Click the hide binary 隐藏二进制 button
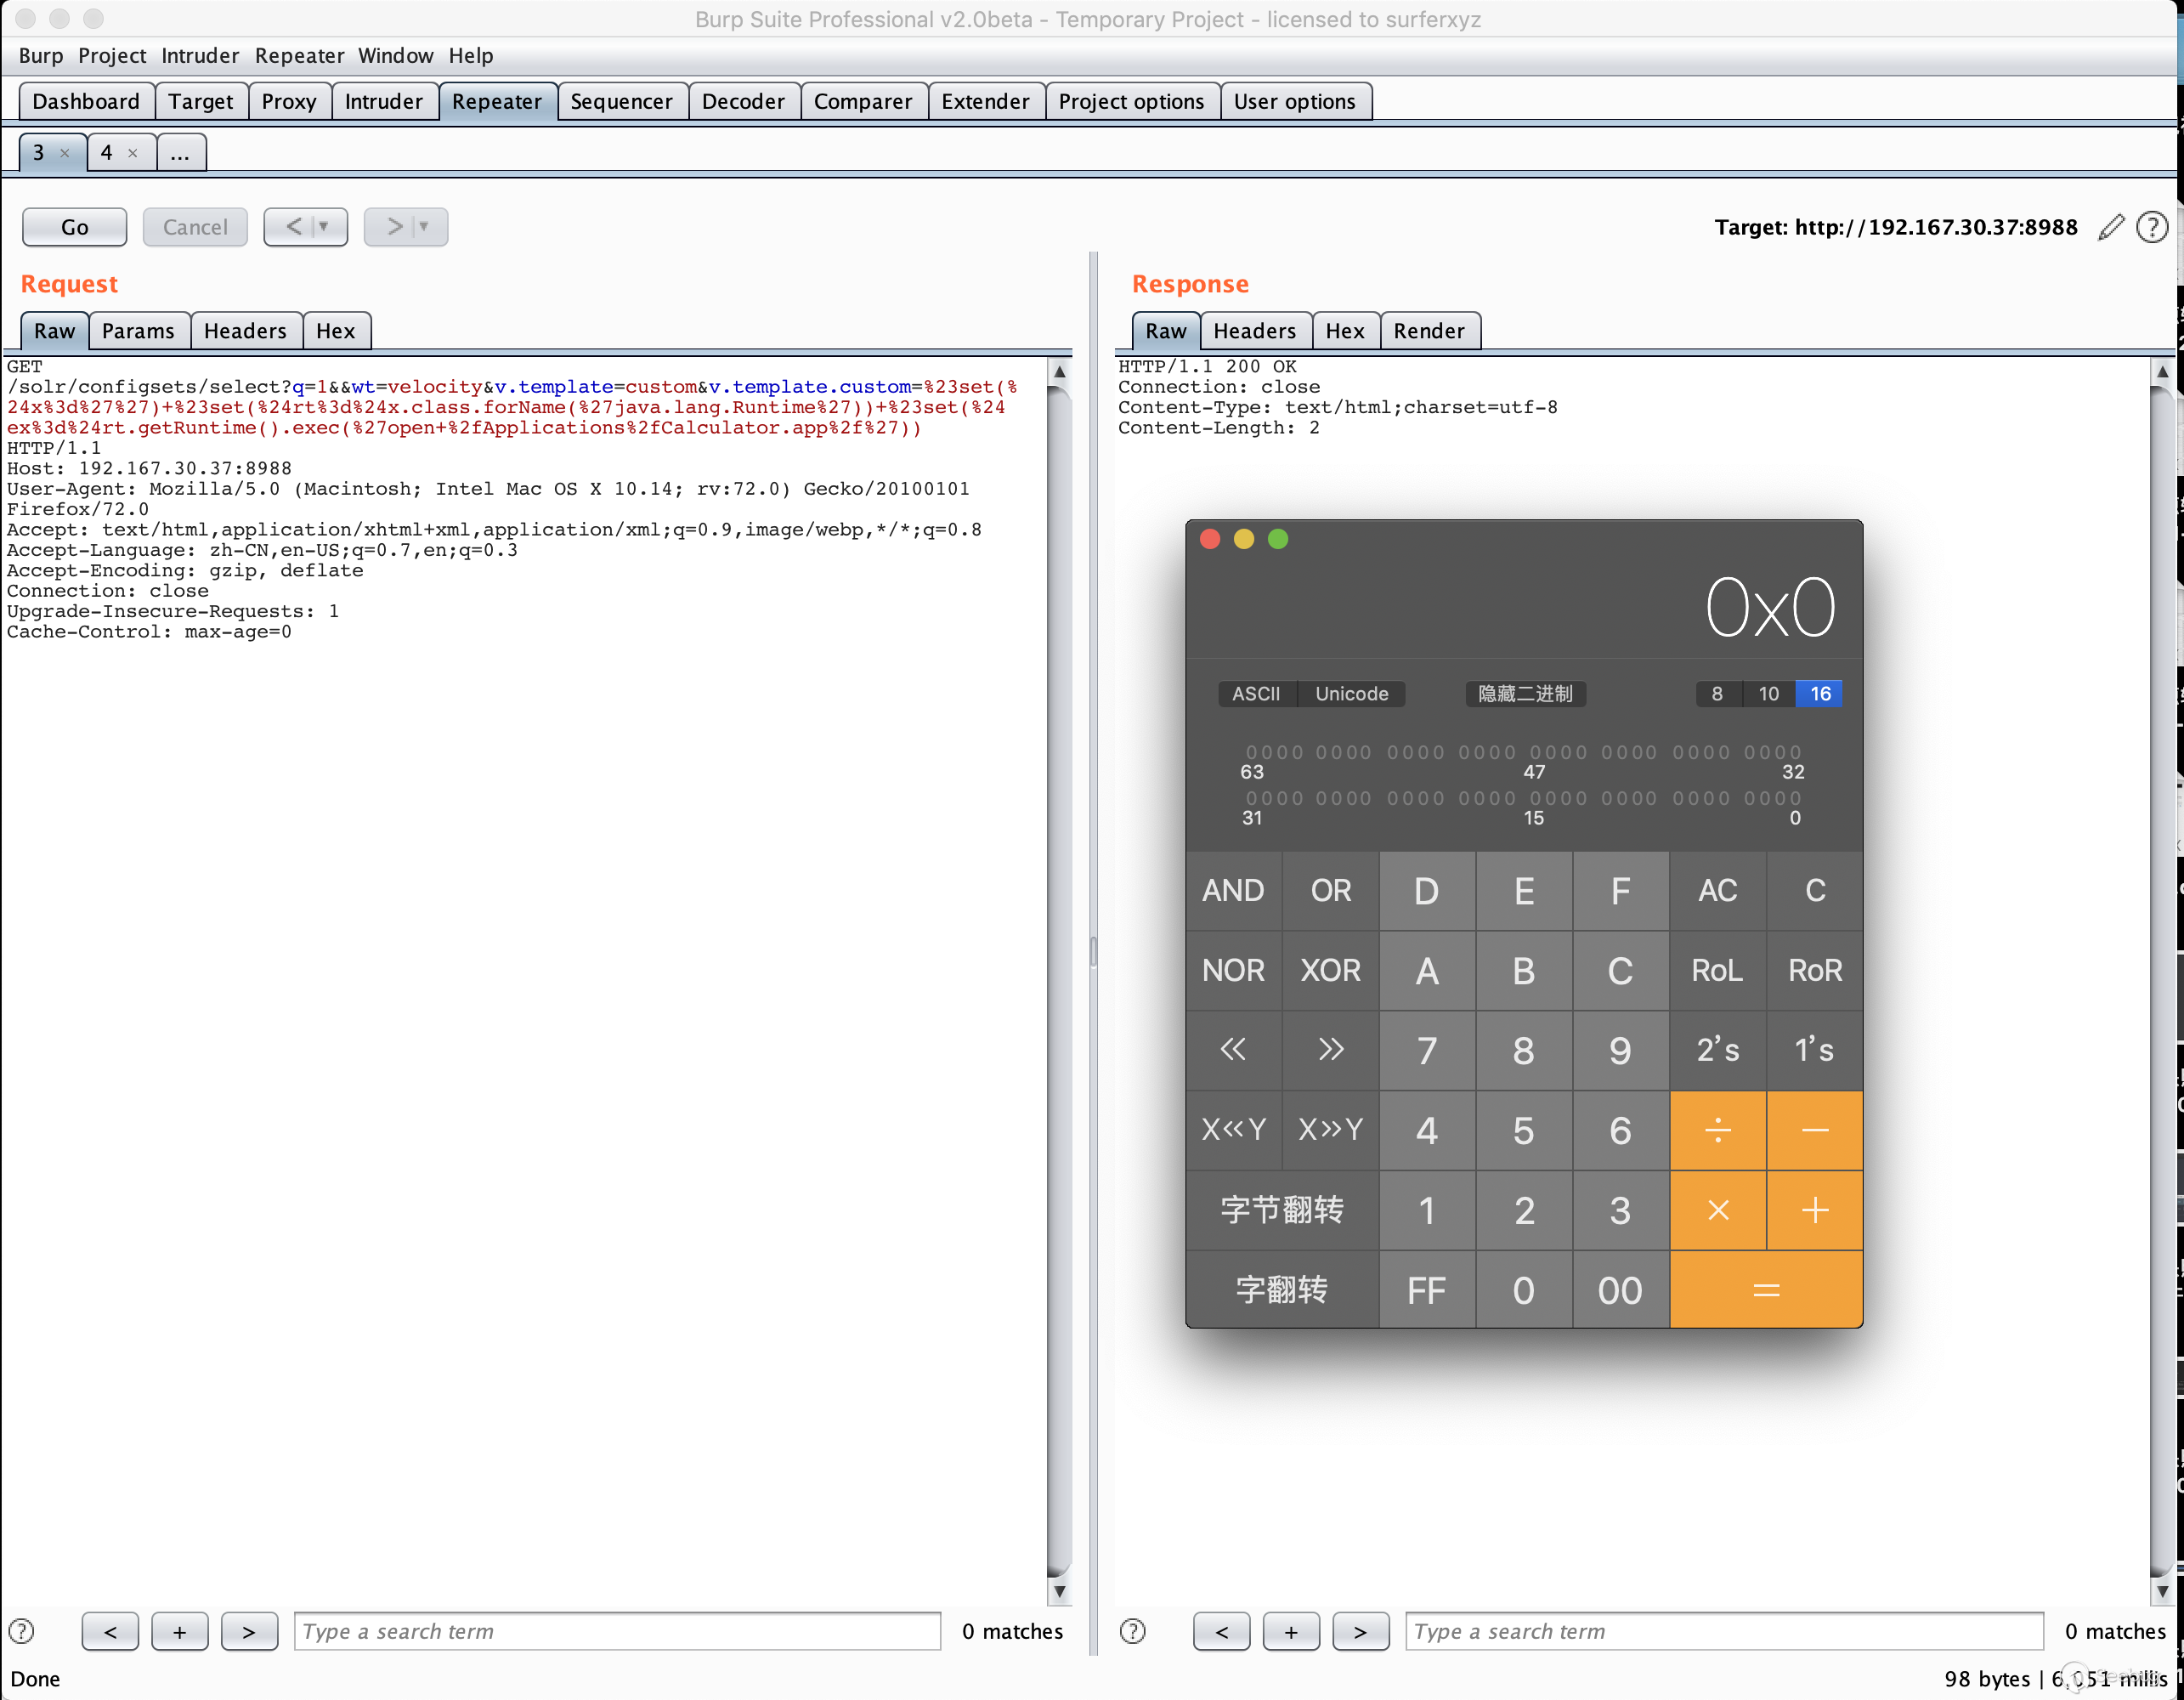 pyautogui.click(x=1525, y=693)
